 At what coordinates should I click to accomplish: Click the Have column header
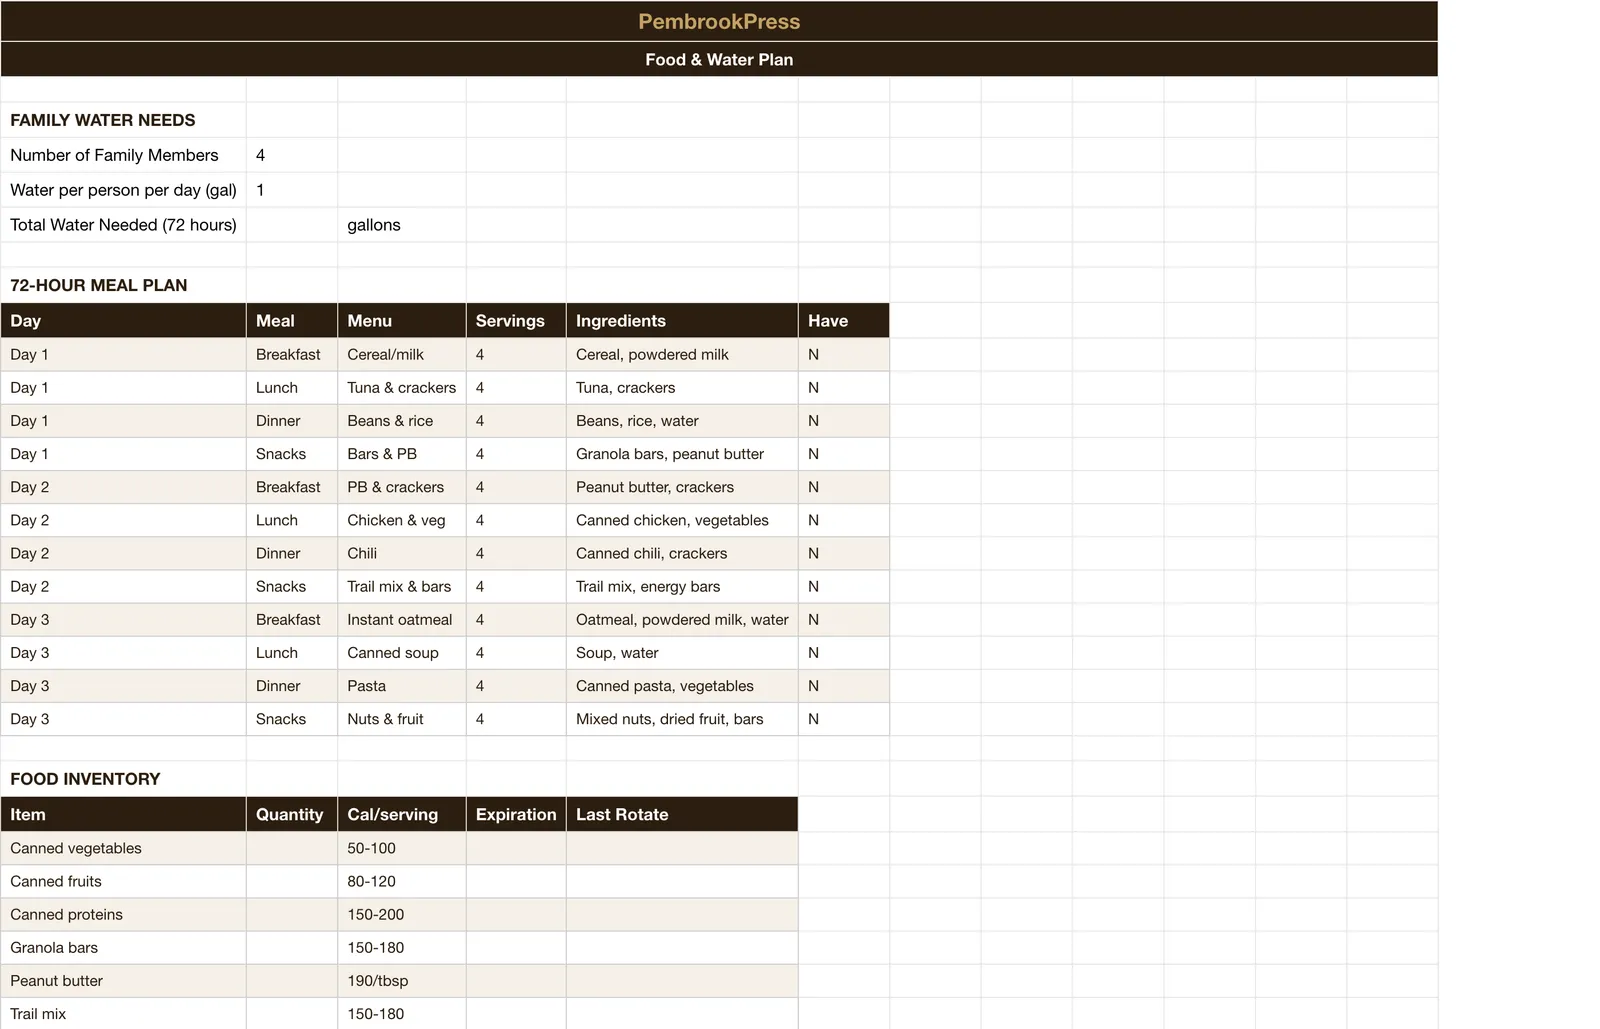(844, 321)
